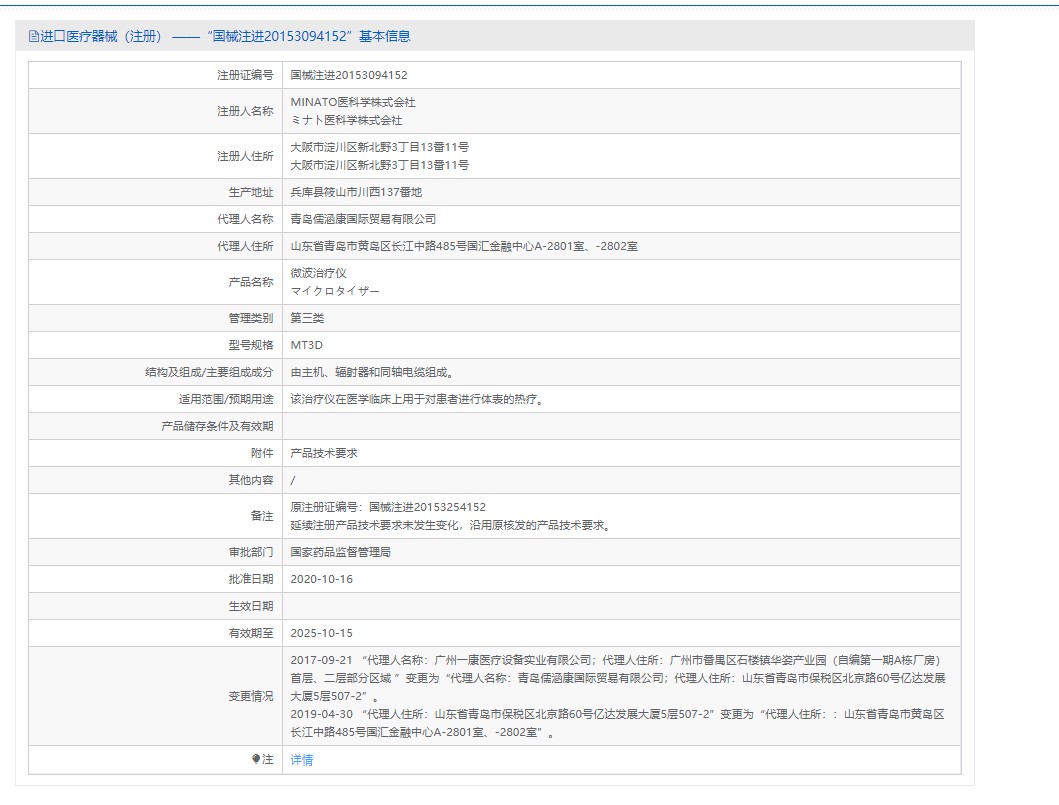Image resolution: width=1059 pixels, height=805 pixels.
Task: Click the 其他内容 label
Action: [251, 480]
